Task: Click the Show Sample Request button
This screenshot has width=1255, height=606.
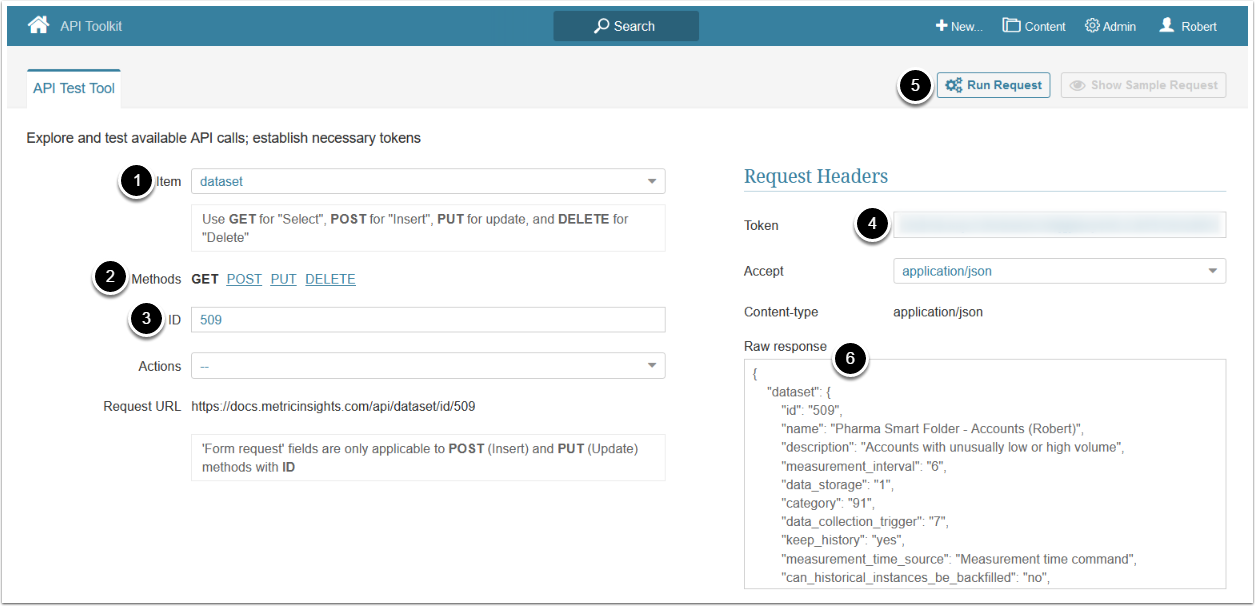Action: [x=1144, y=85]
